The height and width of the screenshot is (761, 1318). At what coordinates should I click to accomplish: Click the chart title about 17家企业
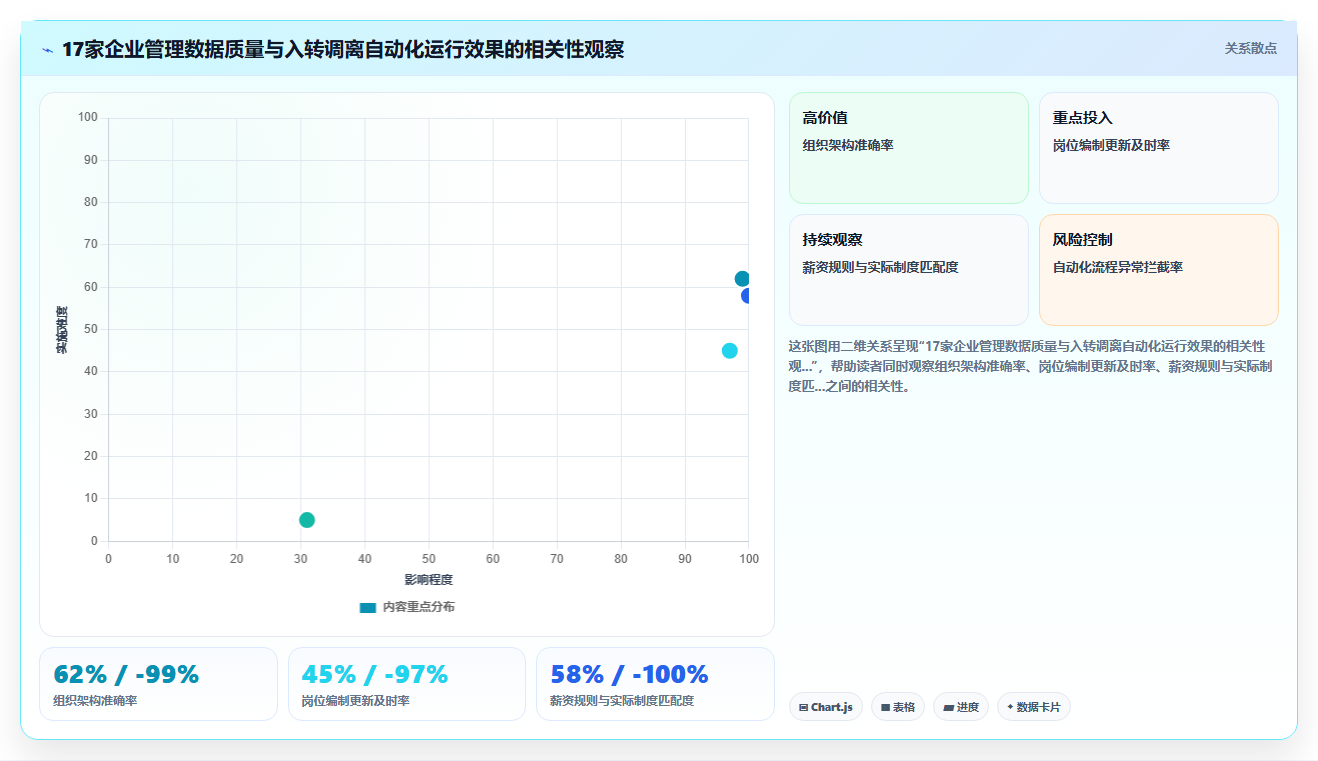(343, 49)
